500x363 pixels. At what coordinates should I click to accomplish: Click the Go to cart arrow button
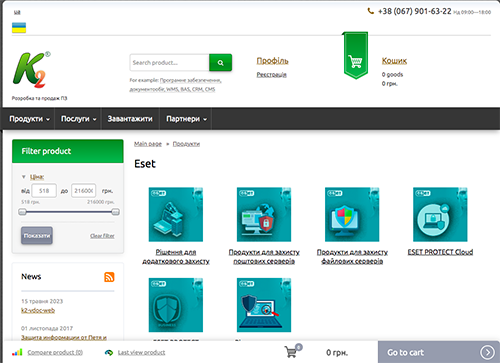click(487, 352)
